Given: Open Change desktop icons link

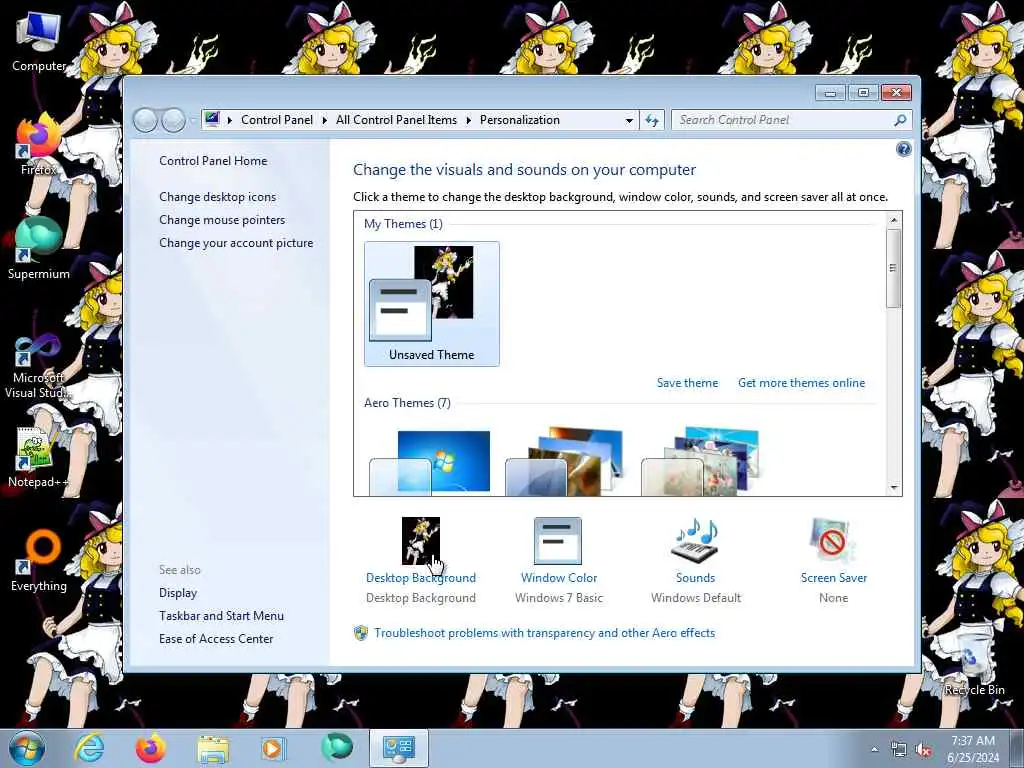Looking at the screenshot, I should point(217,197).
